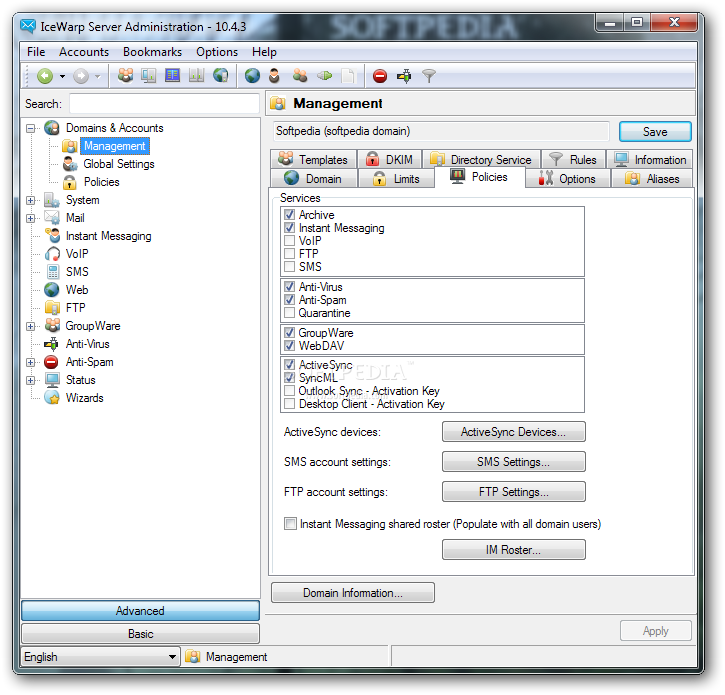
Task: Switch to the DKIM tab
Action: (389, 160)
